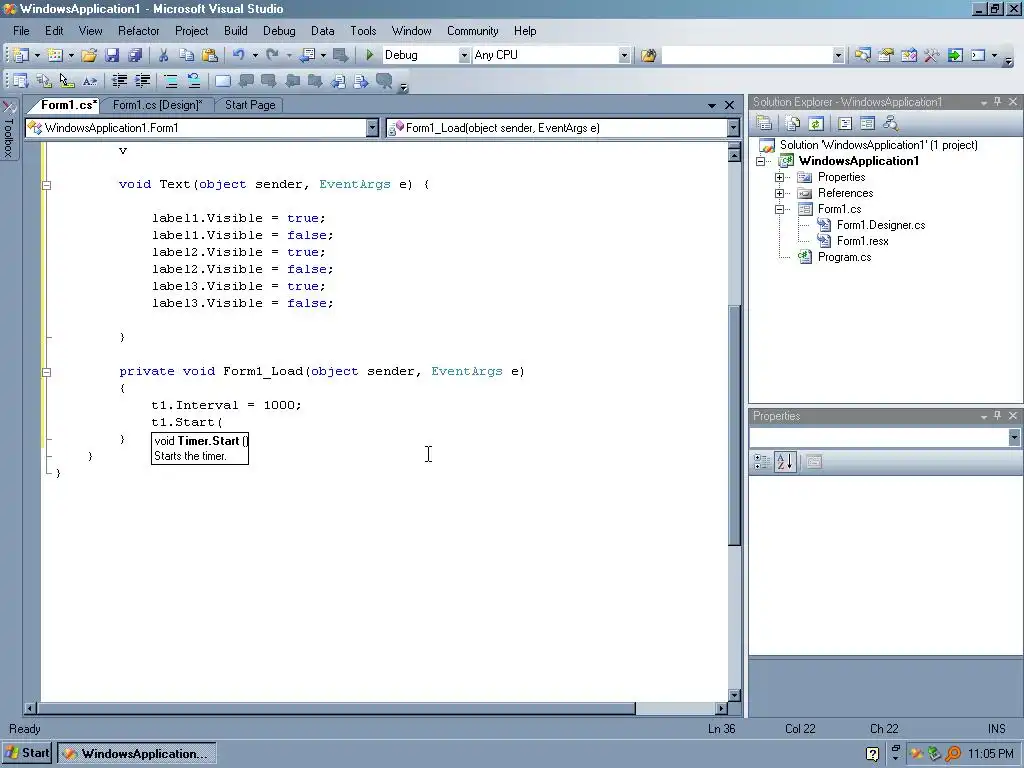Click the Copy toolbar icon
Viewport: 1024px width, 768px height.
pos(187,56)
